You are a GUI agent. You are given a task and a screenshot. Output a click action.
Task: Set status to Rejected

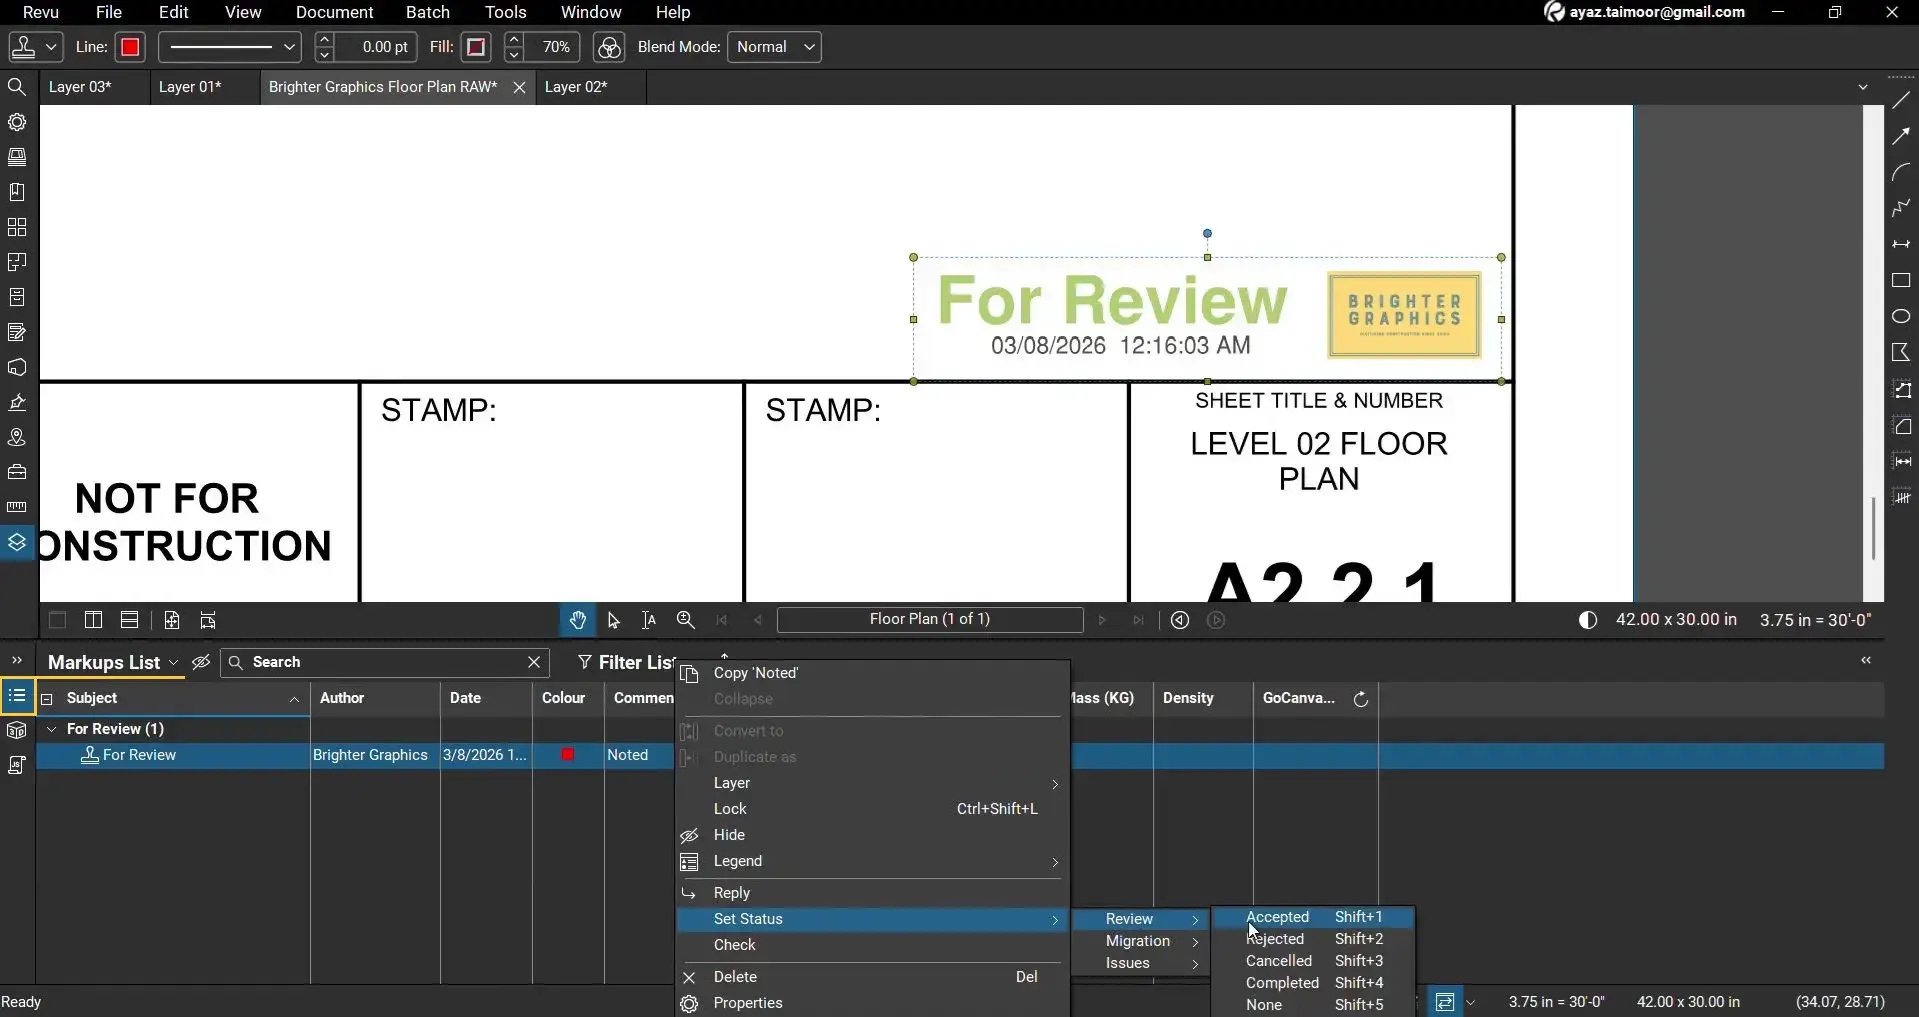[1313, 939]
